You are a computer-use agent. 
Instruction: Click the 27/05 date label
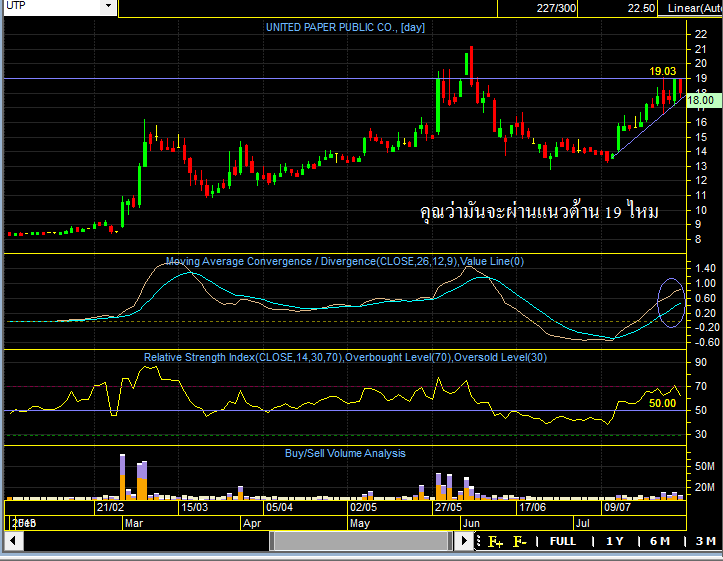pyautogui.click(x=448, y=508)
